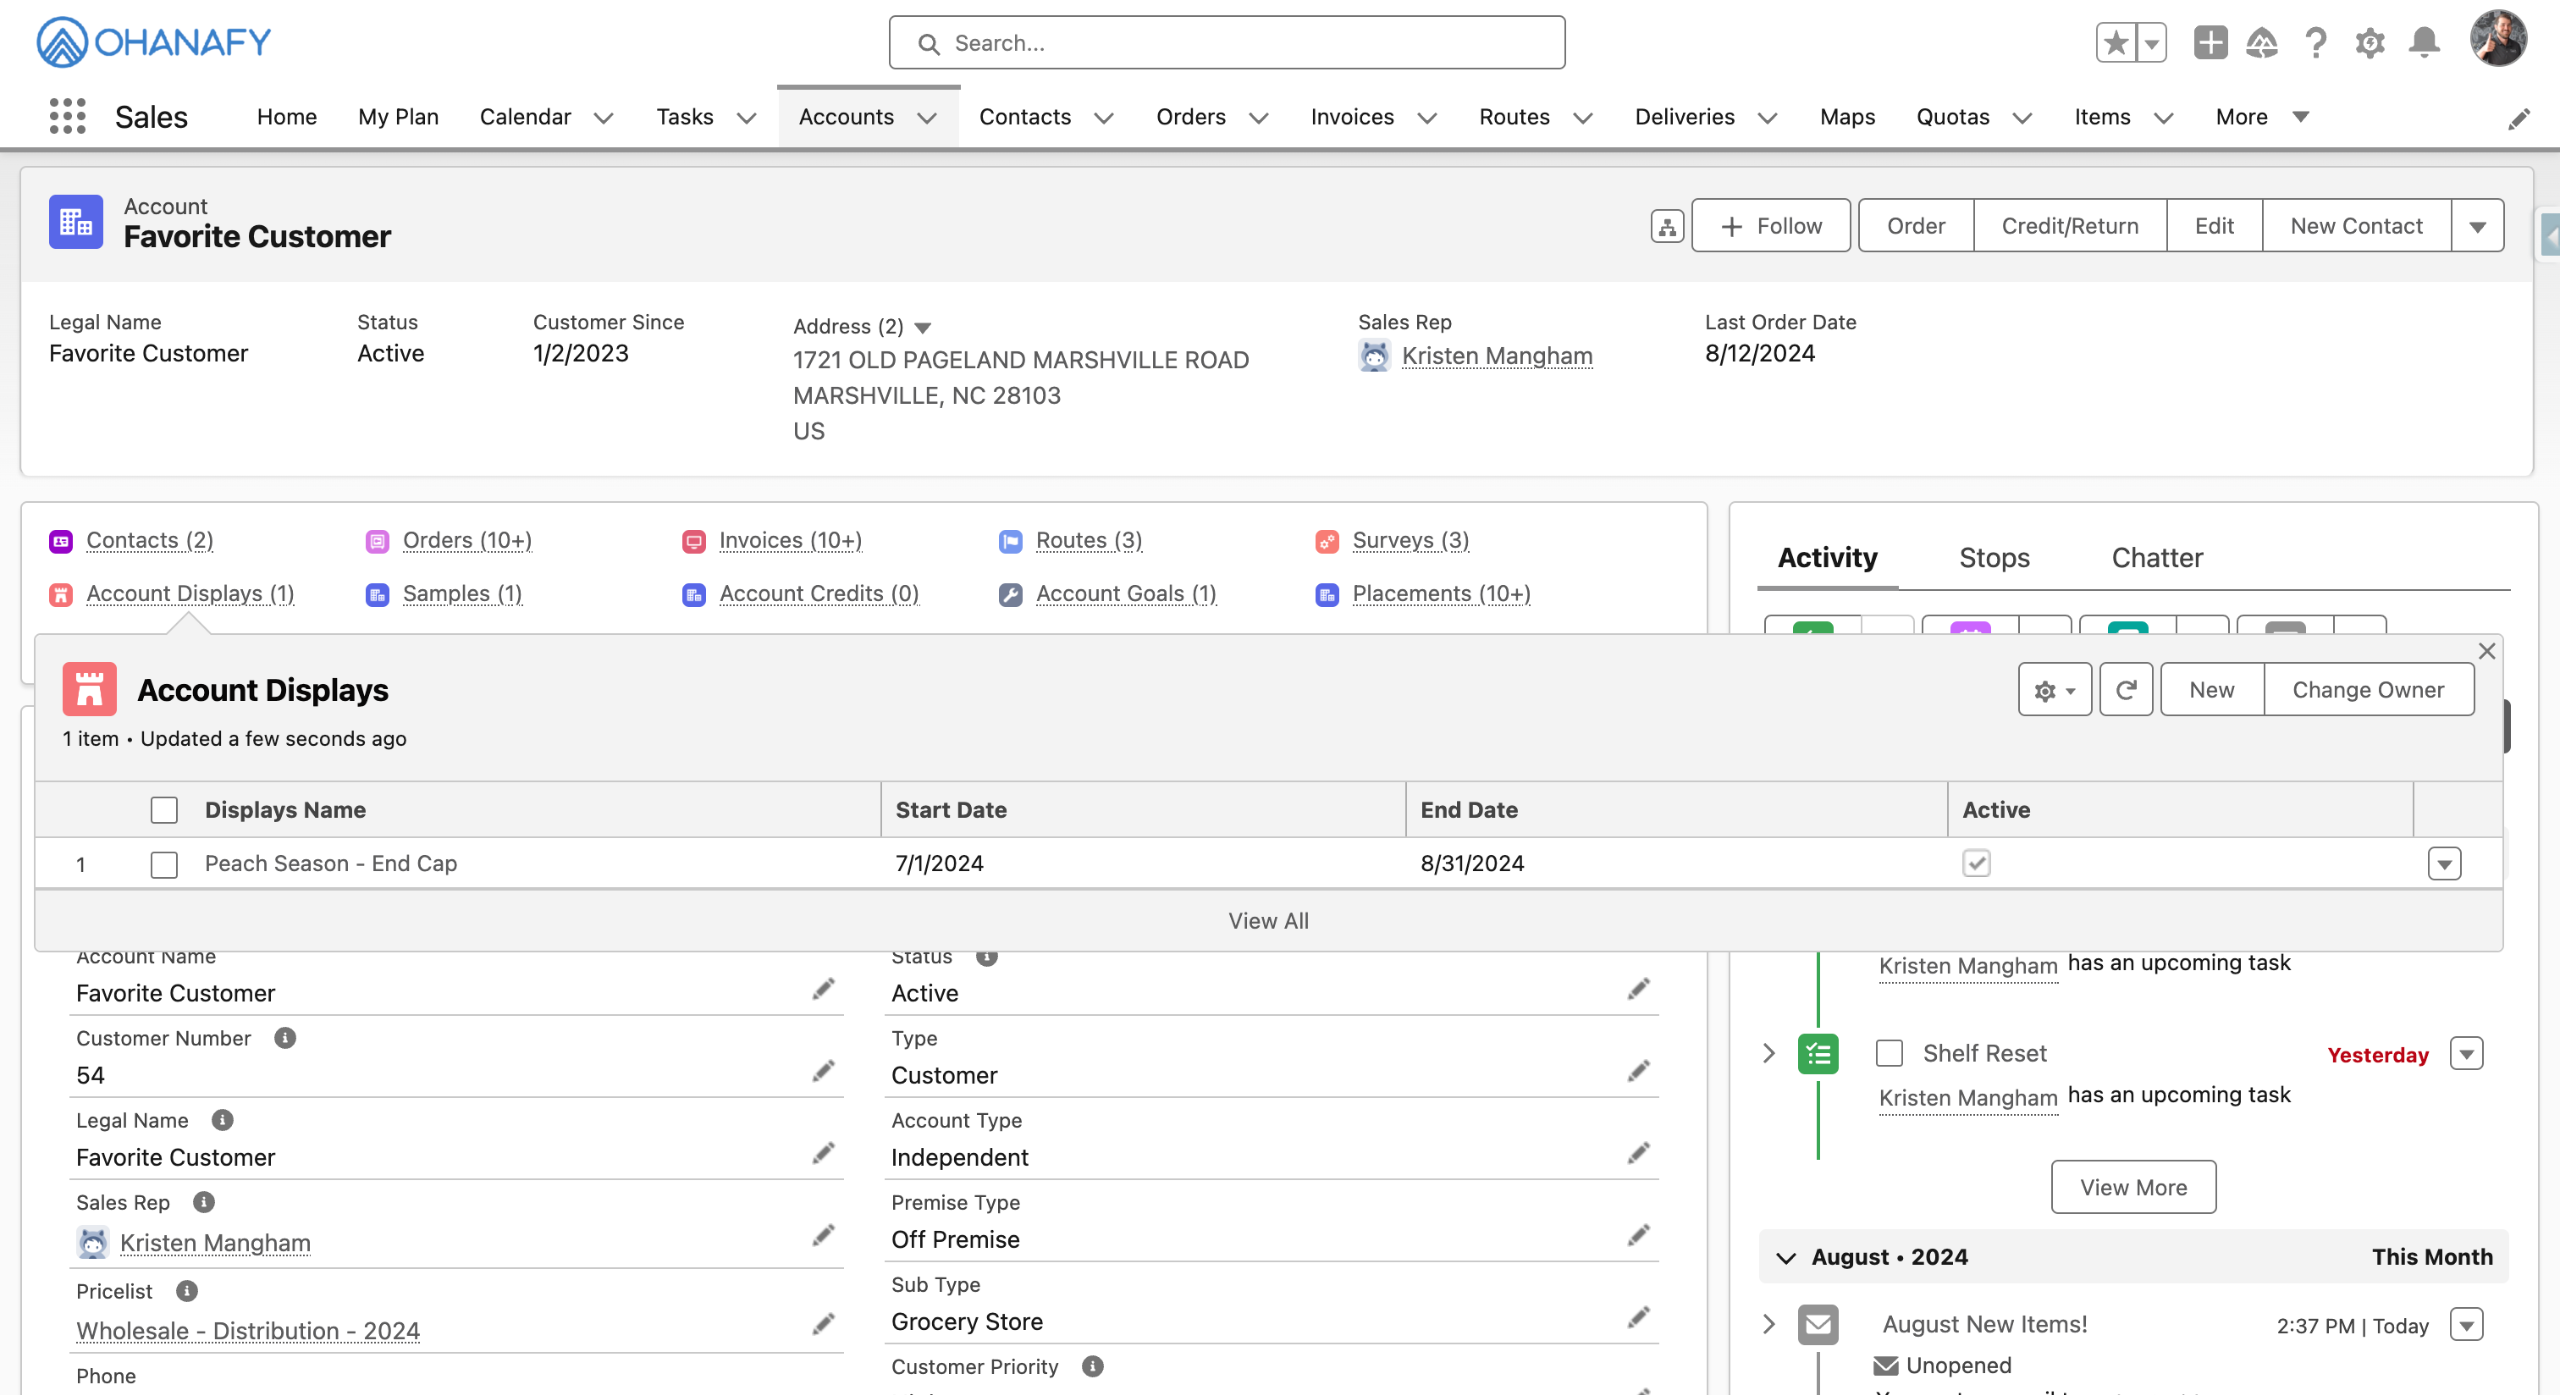Screen dimensions: 2560x1395
Task: Open the Orders navigation tab
Action: 1190,117
